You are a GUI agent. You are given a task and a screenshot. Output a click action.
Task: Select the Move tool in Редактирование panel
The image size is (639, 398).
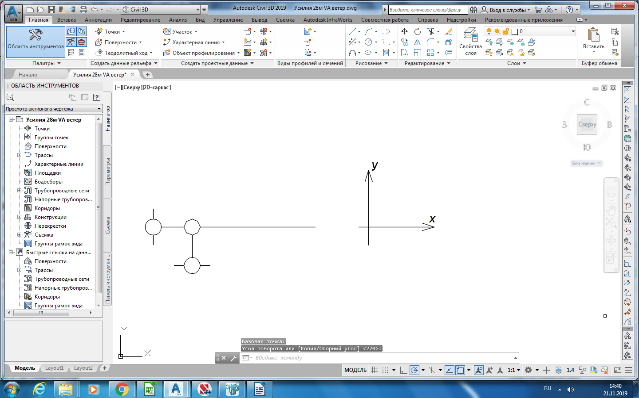(404, 31)
